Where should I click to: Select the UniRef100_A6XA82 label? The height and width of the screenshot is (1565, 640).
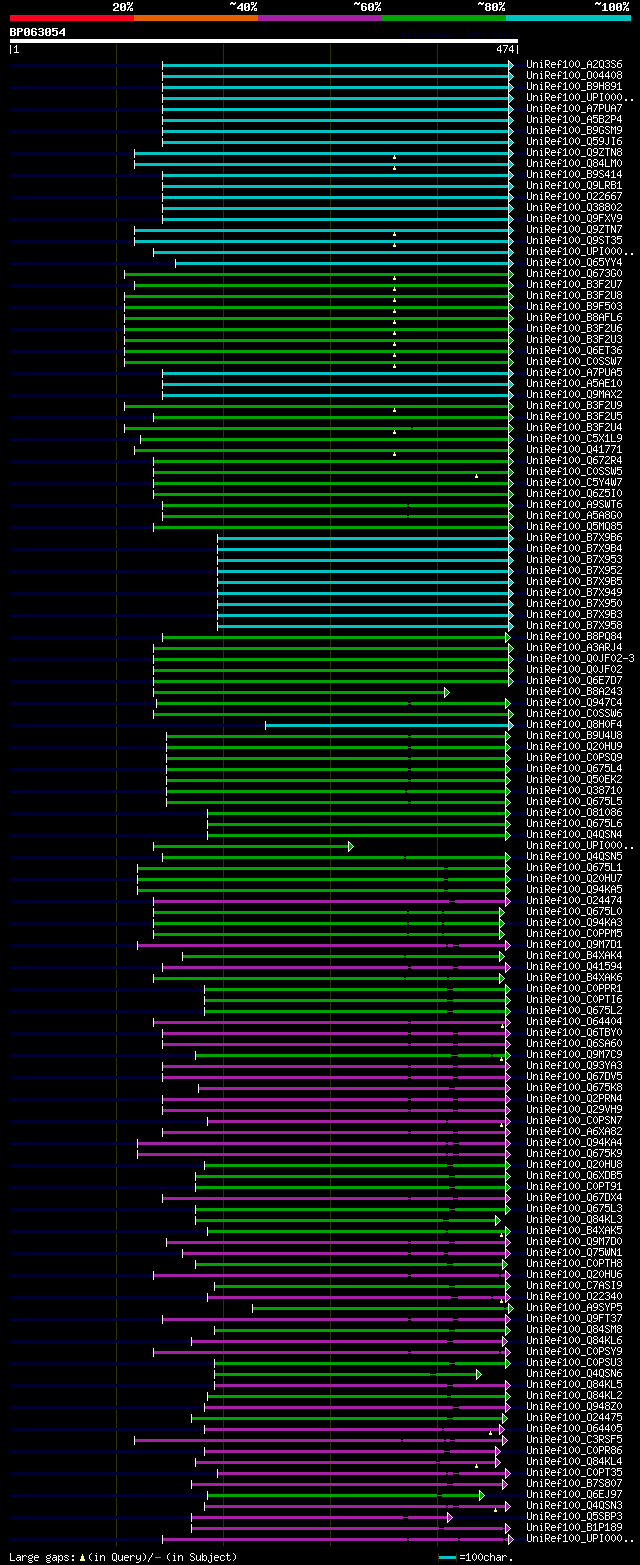pos(576,1131)
